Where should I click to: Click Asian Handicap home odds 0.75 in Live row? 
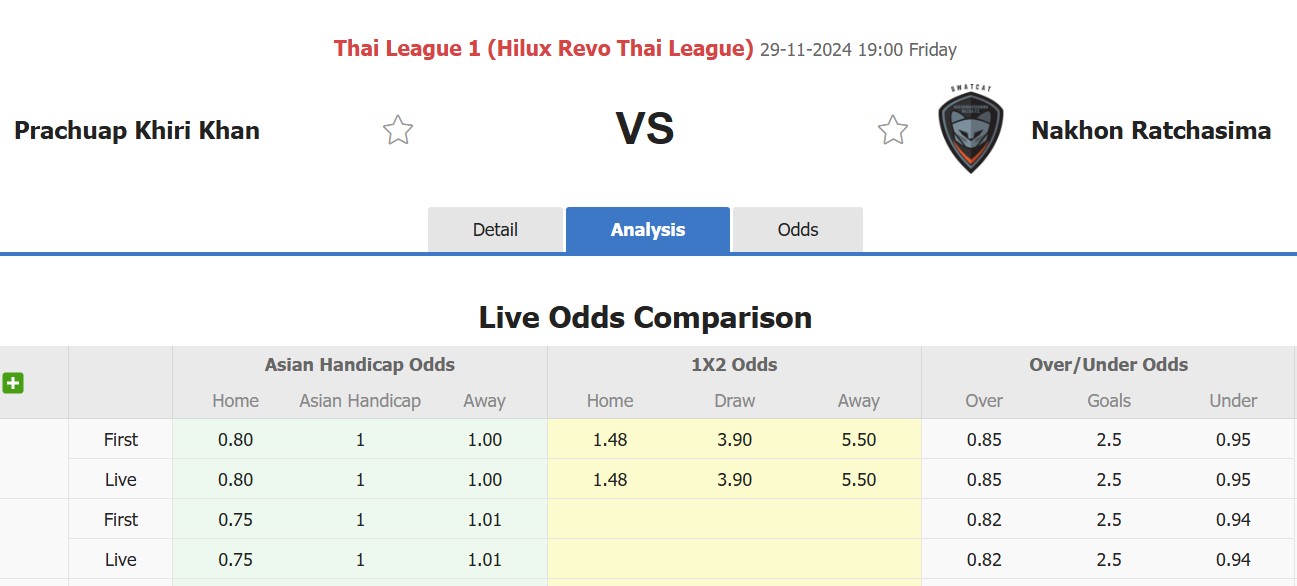235,560
